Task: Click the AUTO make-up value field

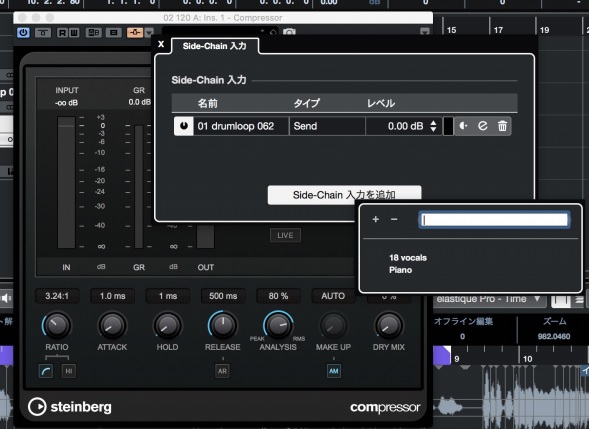Action: coord(333,296)
